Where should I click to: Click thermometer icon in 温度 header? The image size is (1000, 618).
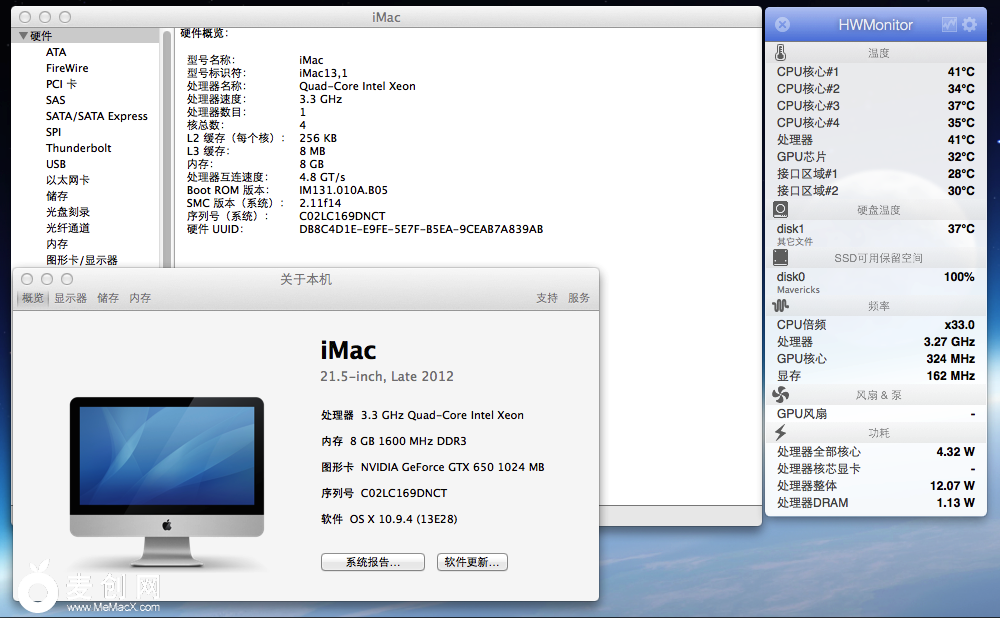tap(780, 53)
